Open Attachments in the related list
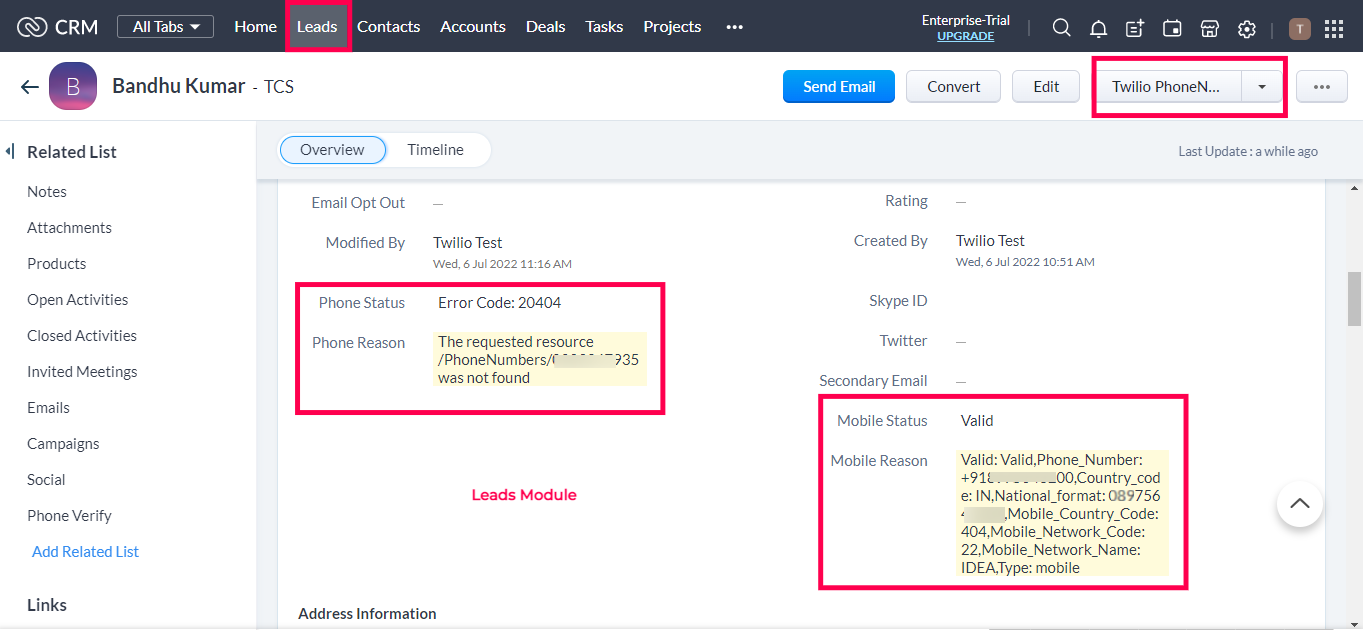Screen dimensions: 1363x630 click(70, 228)
